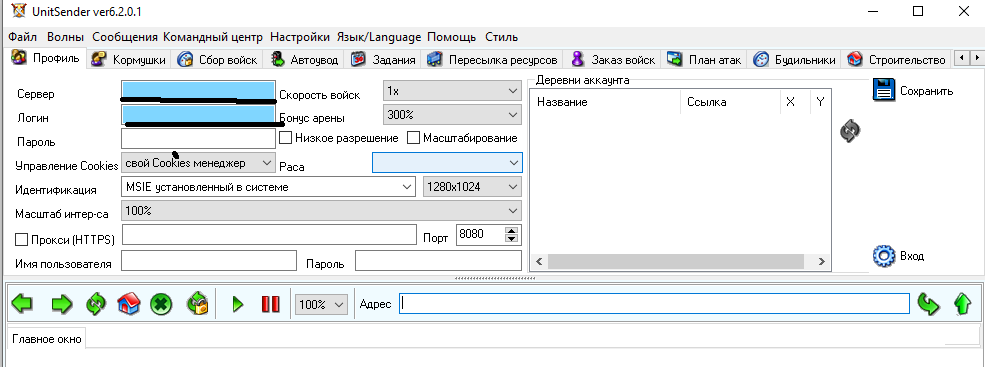Click the Пересылка ресурсов tab icon
Image resolution: width=985 pixels, height=367 pixels.
(434, 60)
